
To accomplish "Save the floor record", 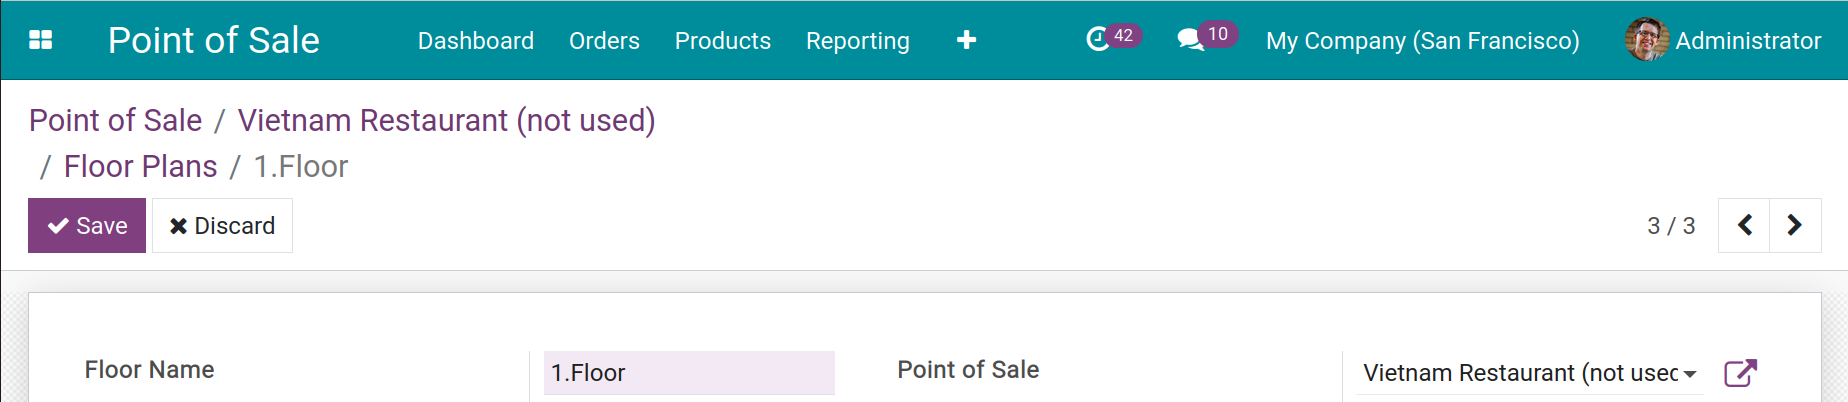I will tap(87, 225).
